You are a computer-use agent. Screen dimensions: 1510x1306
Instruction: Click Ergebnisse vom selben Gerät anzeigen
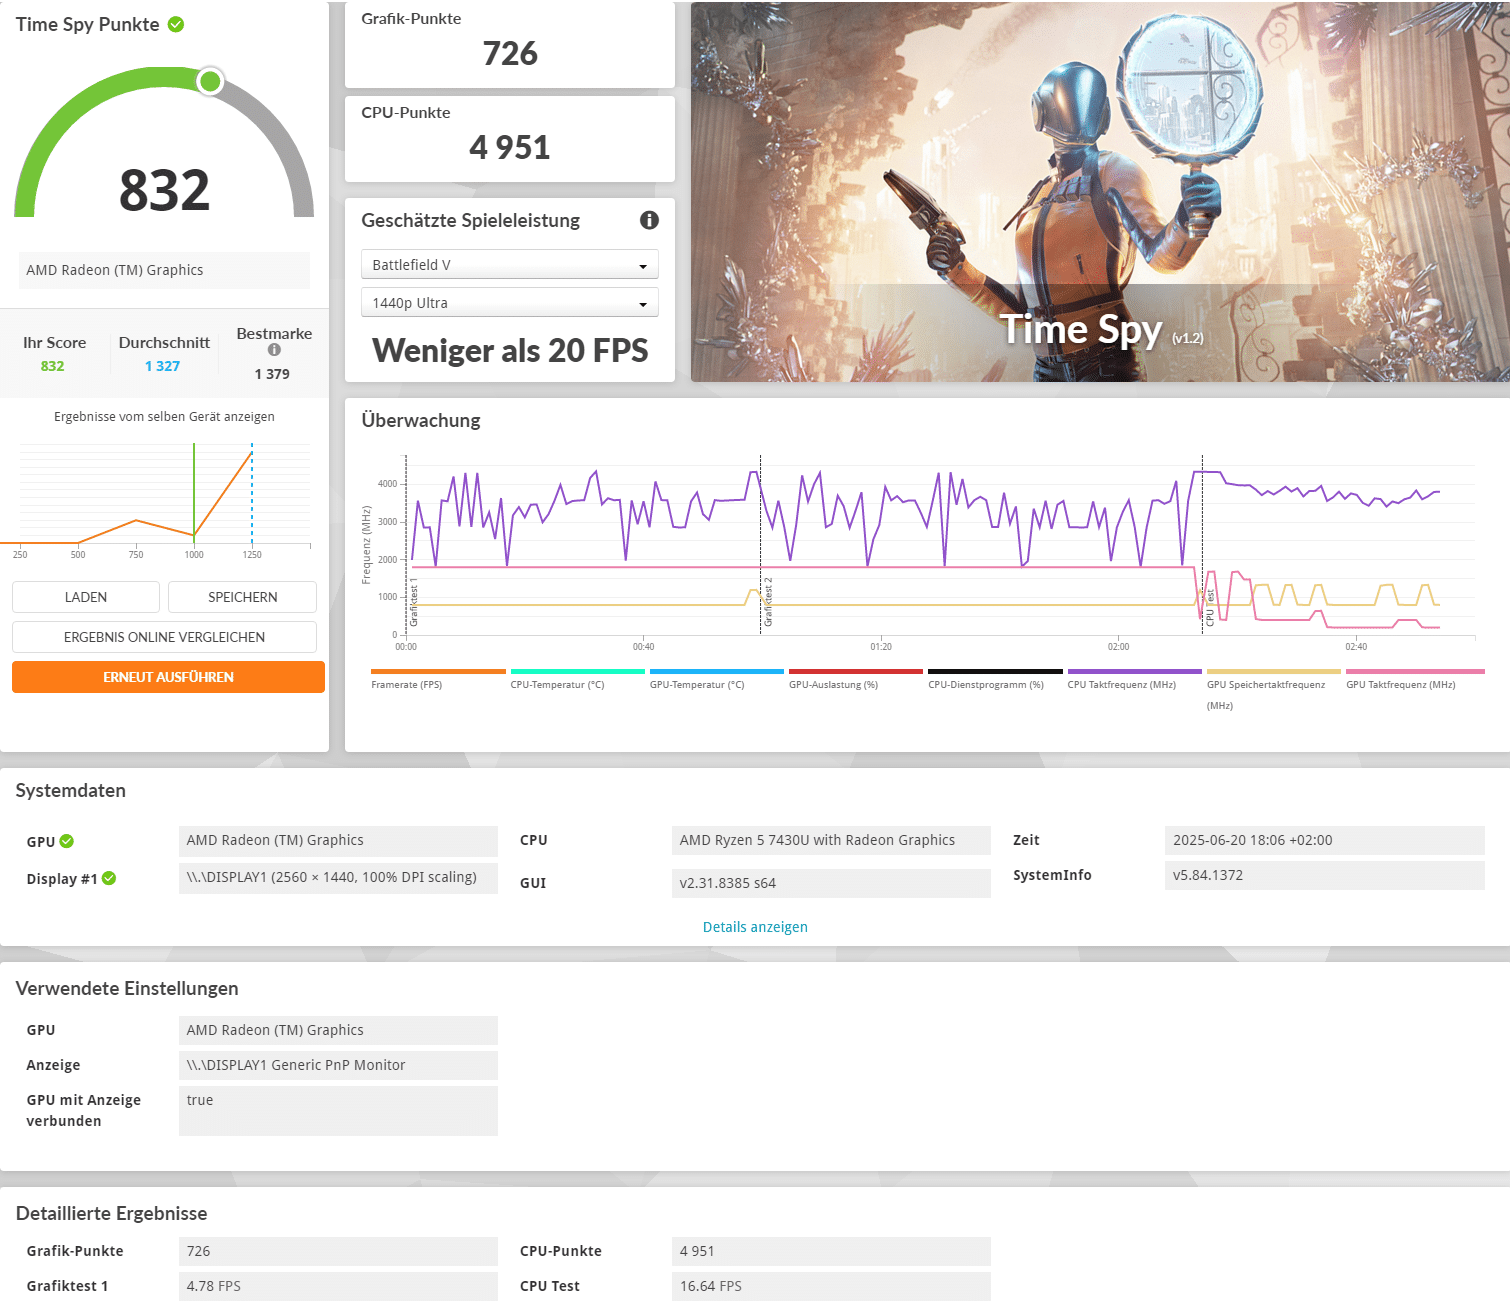pos(164,417)
